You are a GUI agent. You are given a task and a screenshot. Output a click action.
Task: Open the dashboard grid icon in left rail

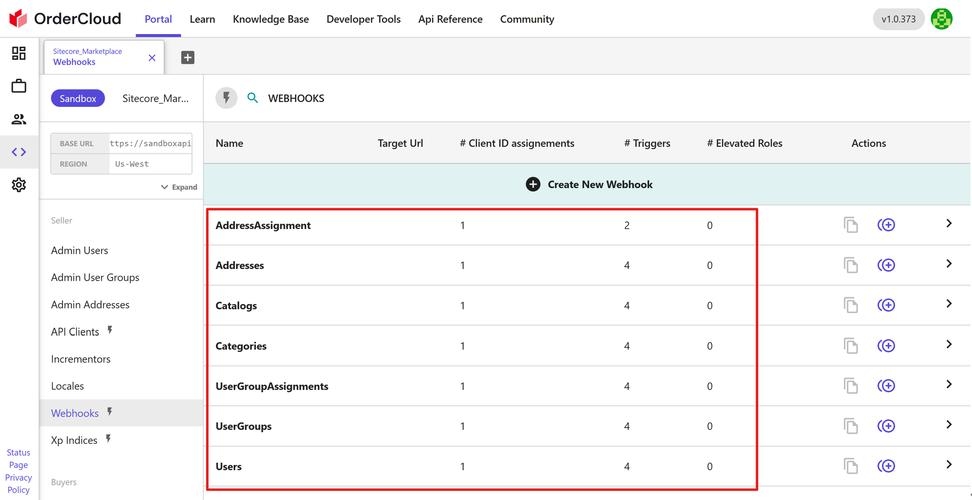[19, 54]
